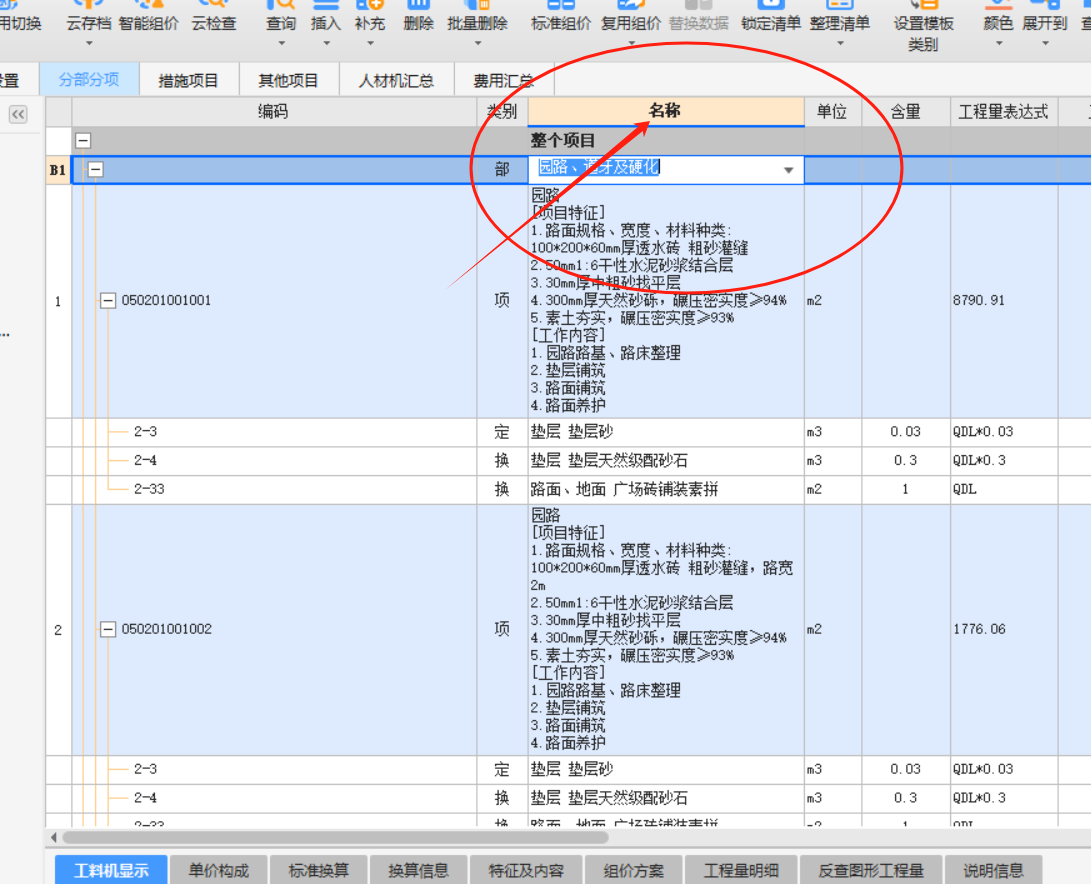This screenshot has width=1091, height=884.
Task: Switch to the 其他项目 tab
Action: (289, 81)
